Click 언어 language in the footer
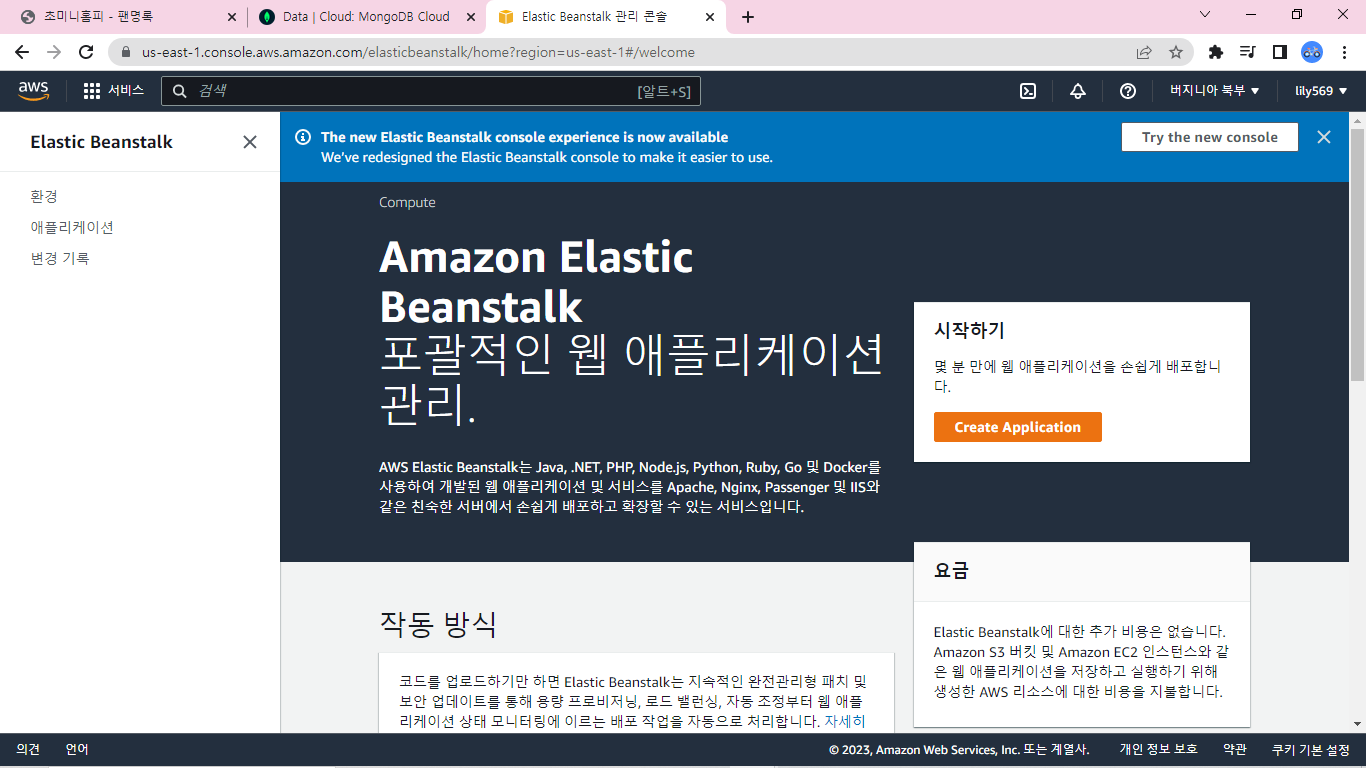 [x=77, y=749]
